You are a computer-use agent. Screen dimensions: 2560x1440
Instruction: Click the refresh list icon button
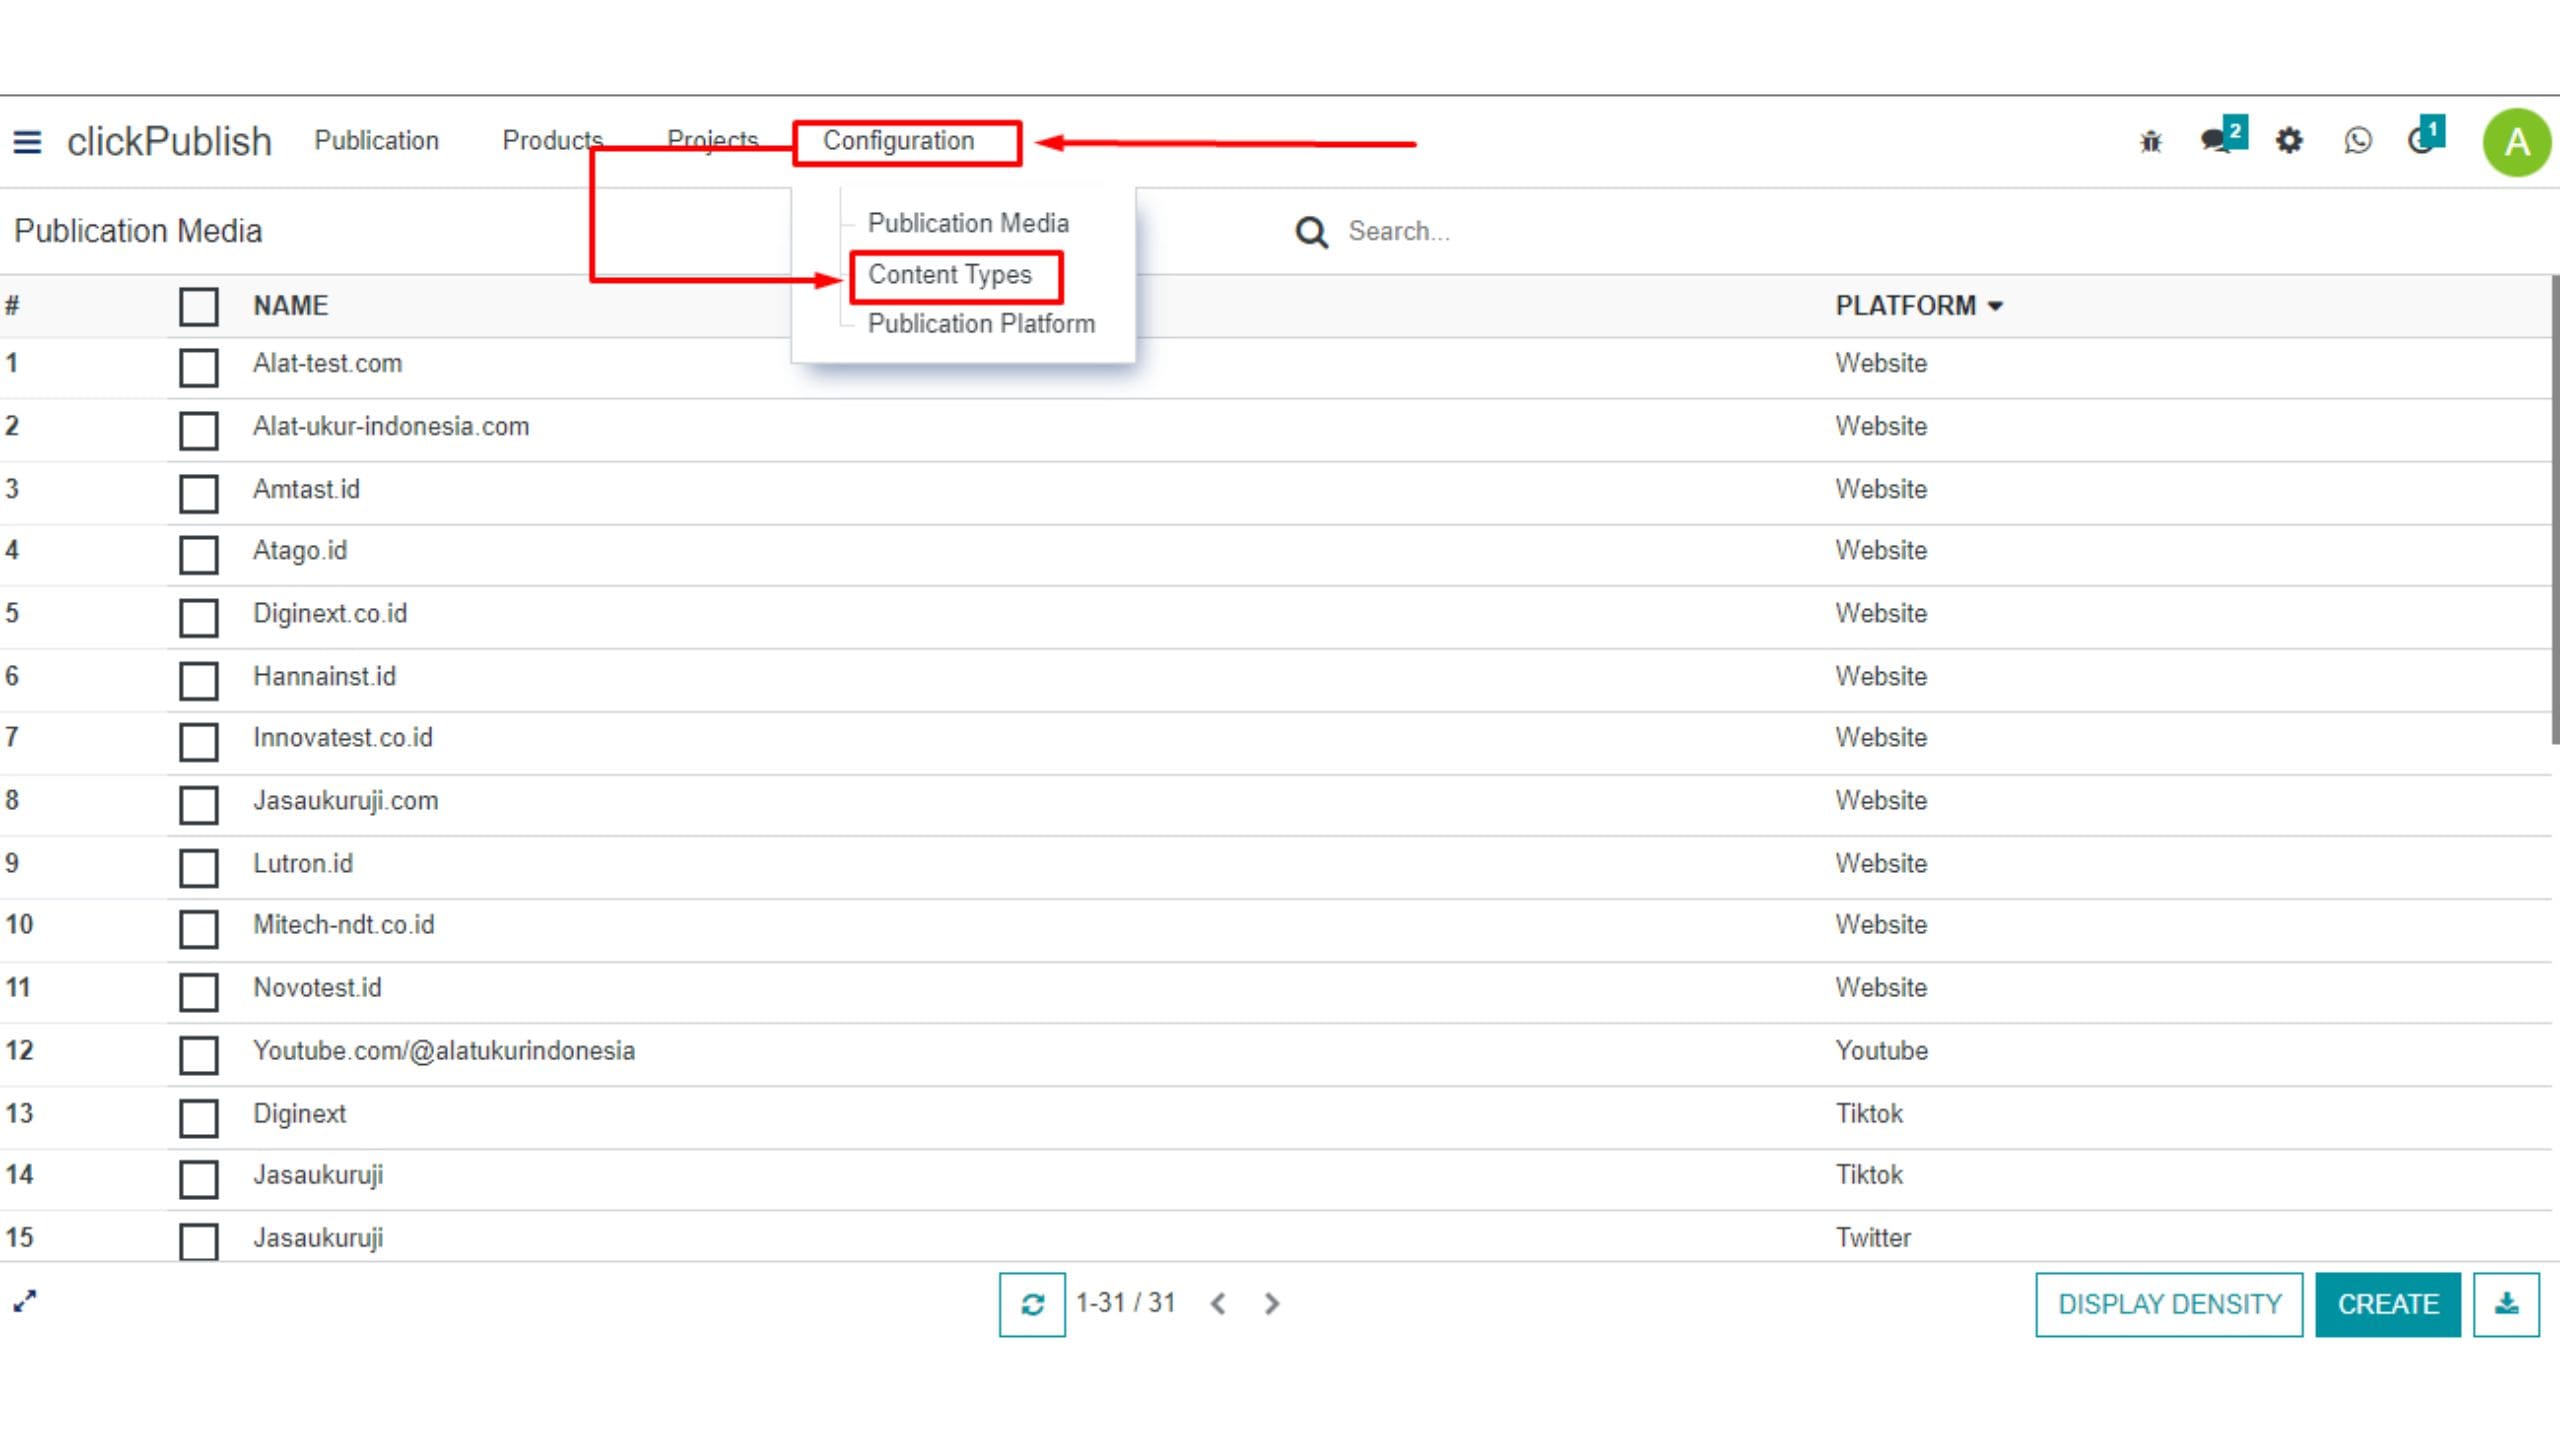[1032, 1304]
